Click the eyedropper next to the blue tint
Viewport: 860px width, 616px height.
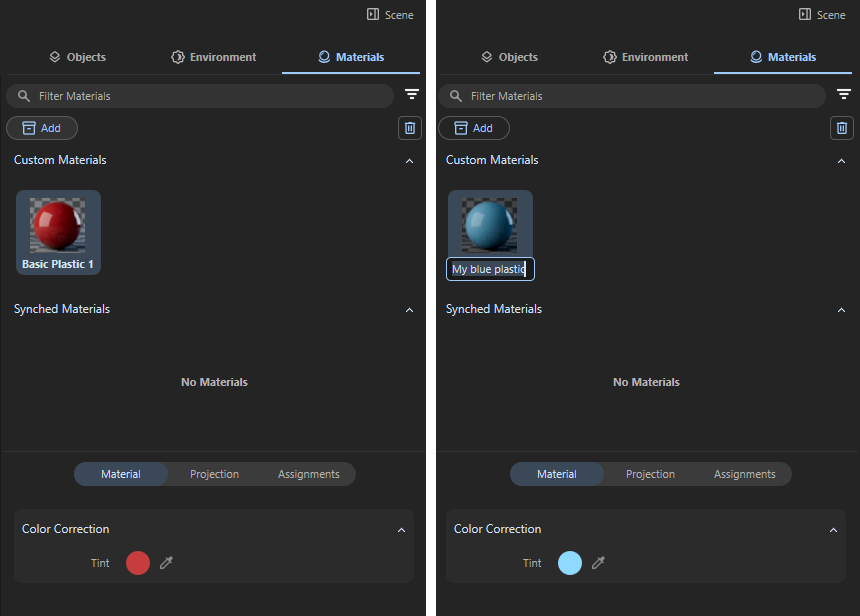pyautogui.click(x=597, y=563)
